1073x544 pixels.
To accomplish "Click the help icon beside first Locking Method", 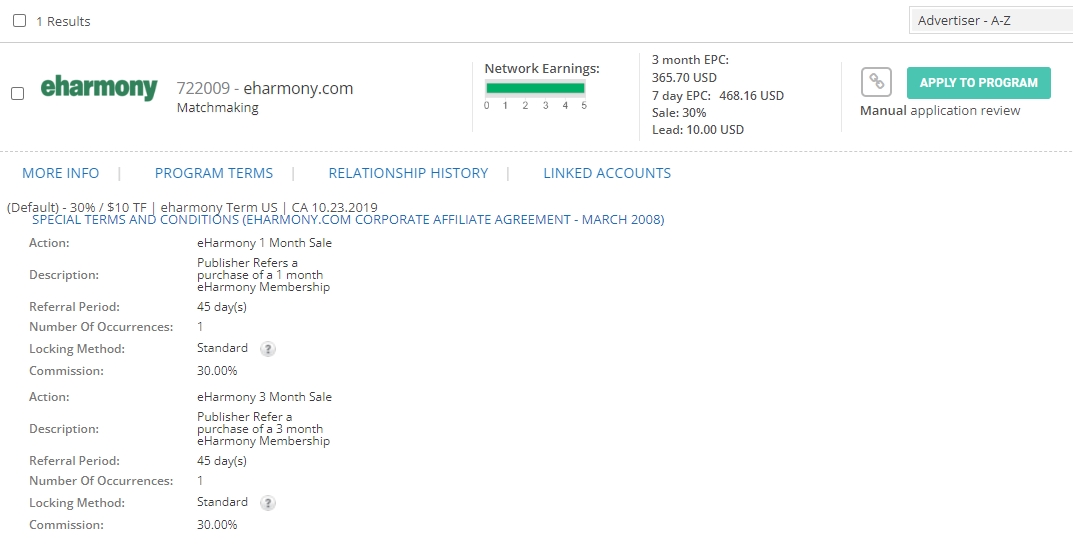I will pos(268,349).
